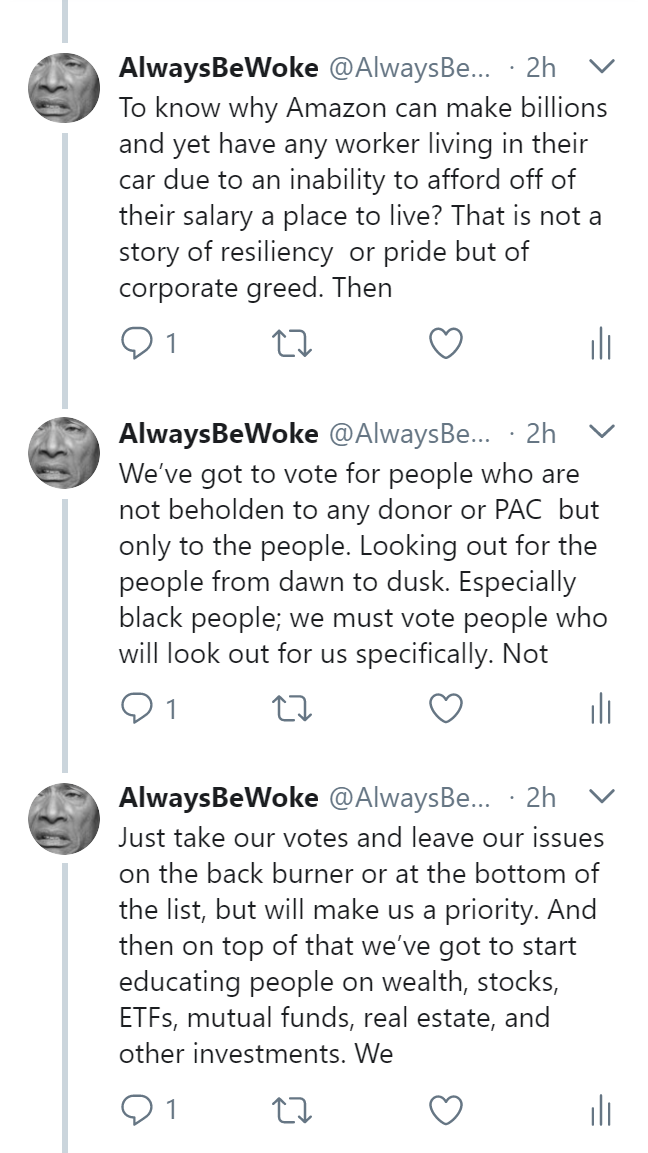The height and width of the screenshot is (1153, 648).
Task: Expand options chevron on Amazon tweet
Action: [x=600, y=68]
